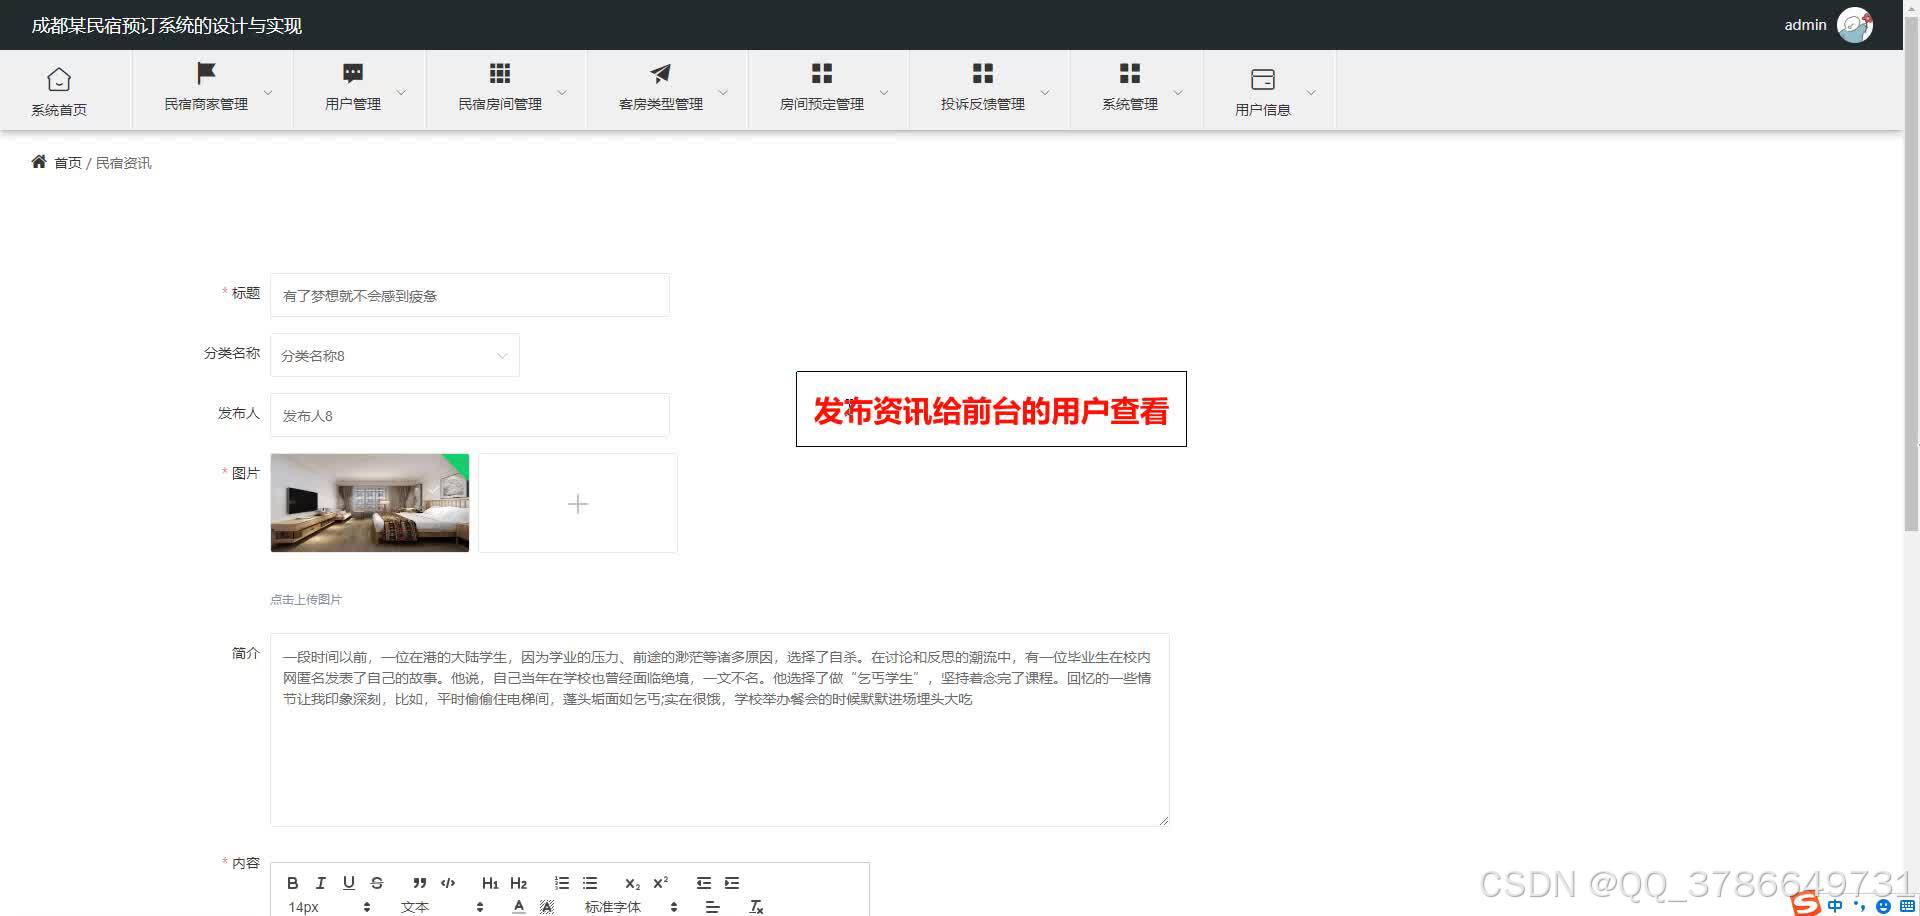Open the 分类名称 dropdown showing 分类名称8
The width and height of the screenshot is (1920, 916).
coord(395,355)
